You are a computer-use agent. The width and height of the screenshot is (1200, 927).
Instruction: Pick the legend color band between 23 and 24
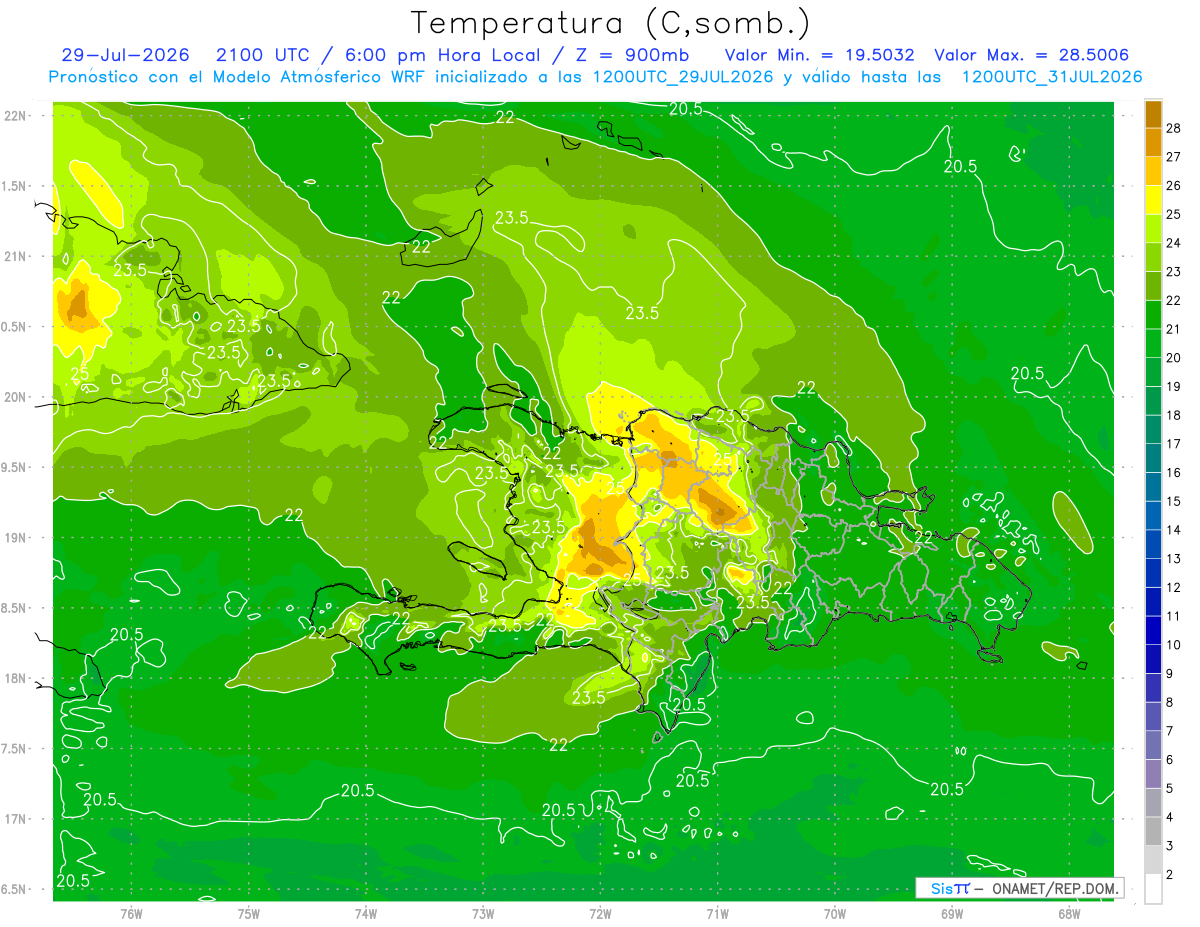(1153, 257)
